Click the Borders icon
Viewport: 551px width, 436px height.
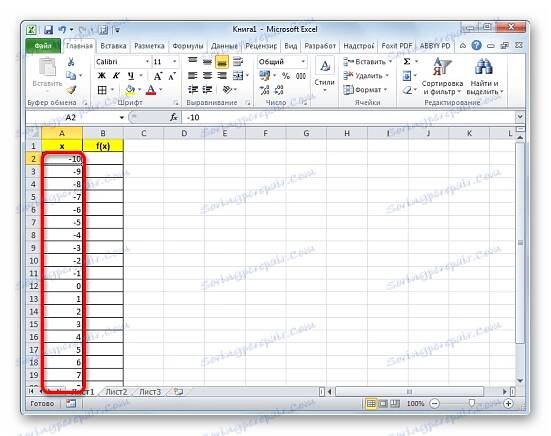point(102,90)
